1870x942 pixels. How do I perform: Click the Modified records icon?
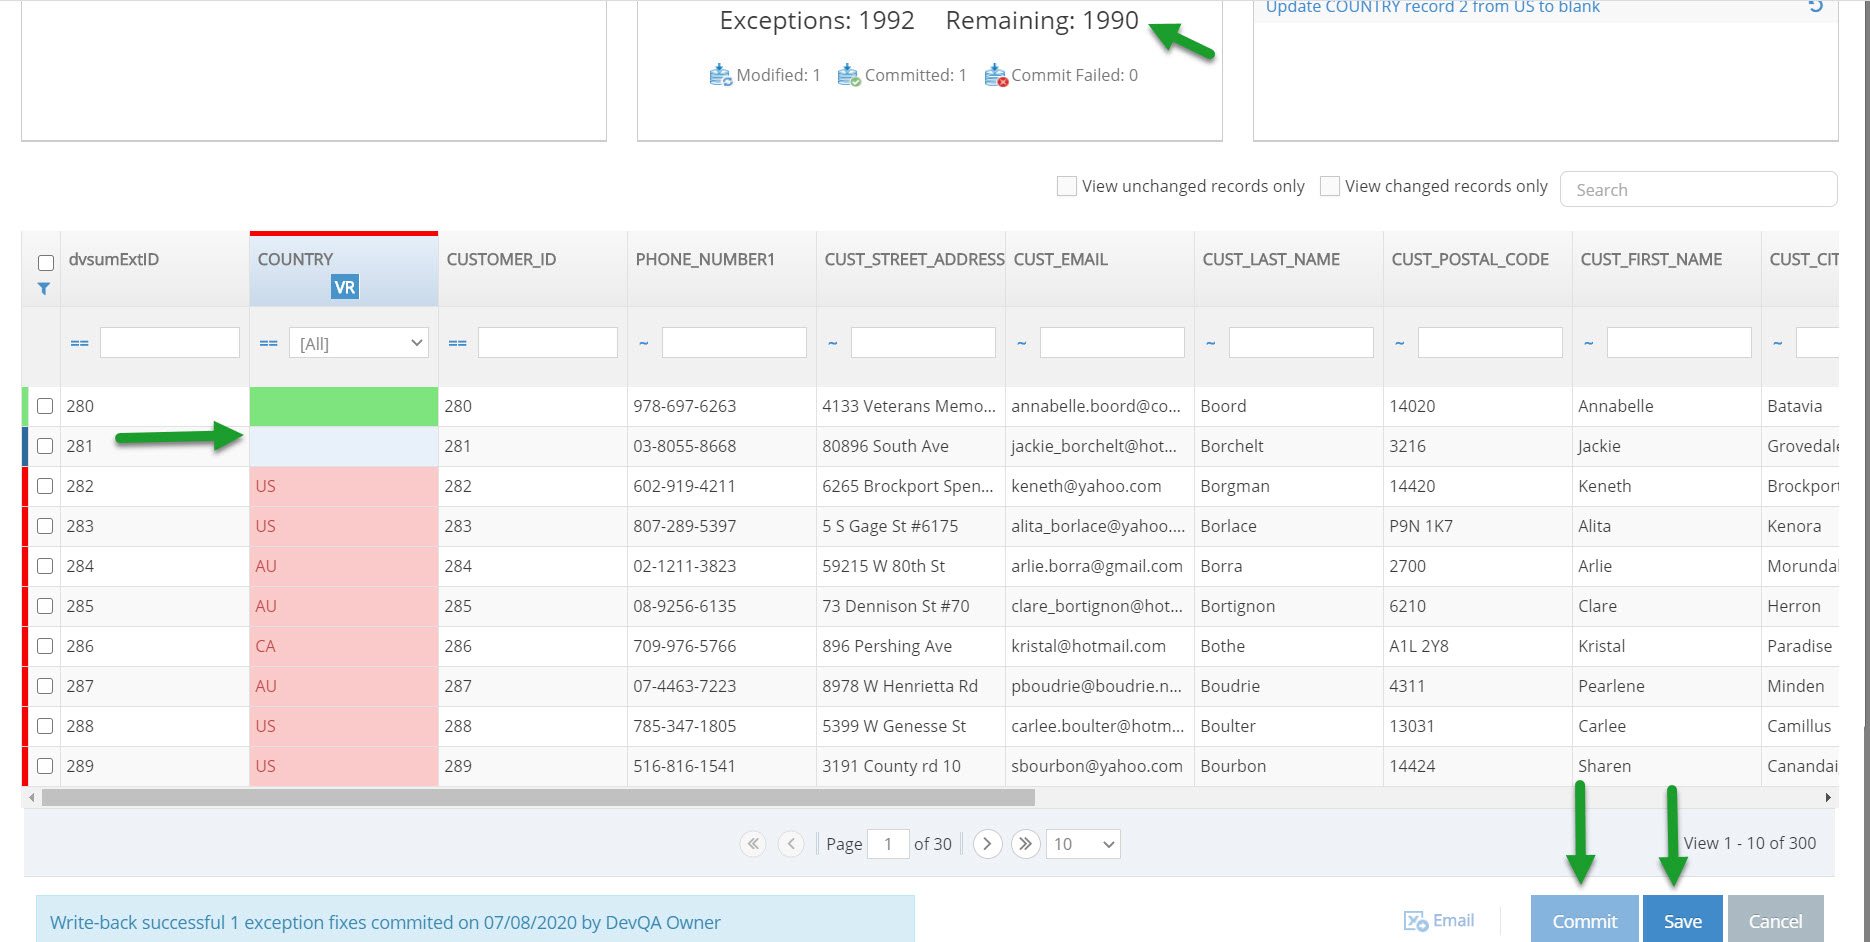click(x=720, y=75)
